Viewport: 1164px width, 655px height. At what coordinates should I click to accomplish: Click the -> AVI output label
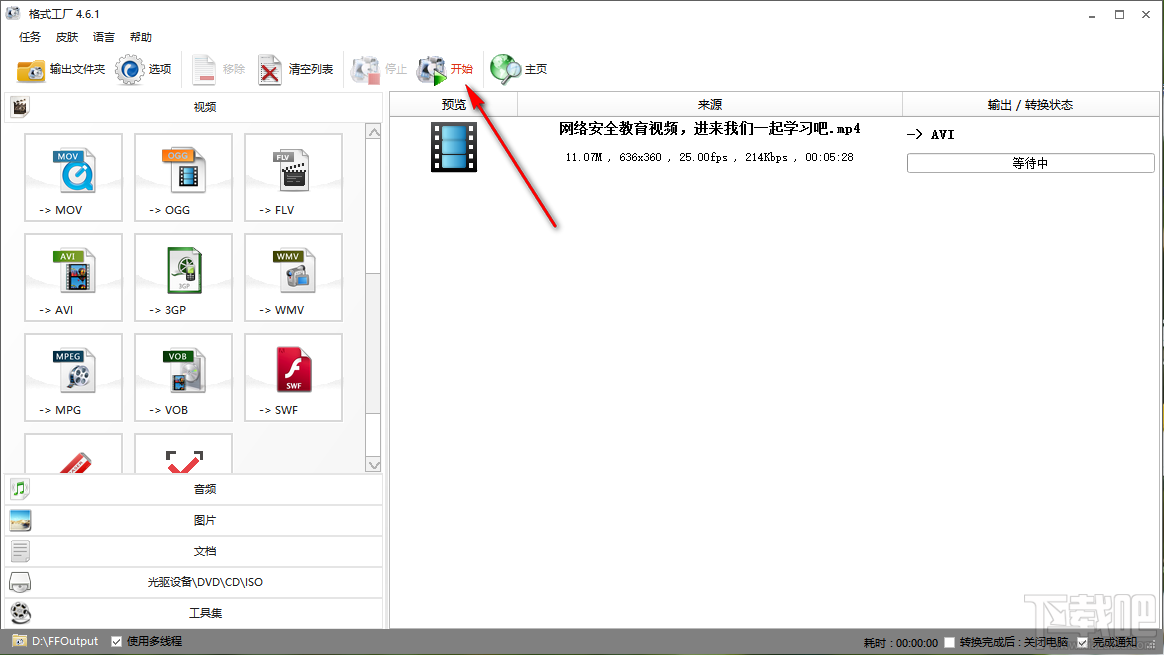(931, 134)
